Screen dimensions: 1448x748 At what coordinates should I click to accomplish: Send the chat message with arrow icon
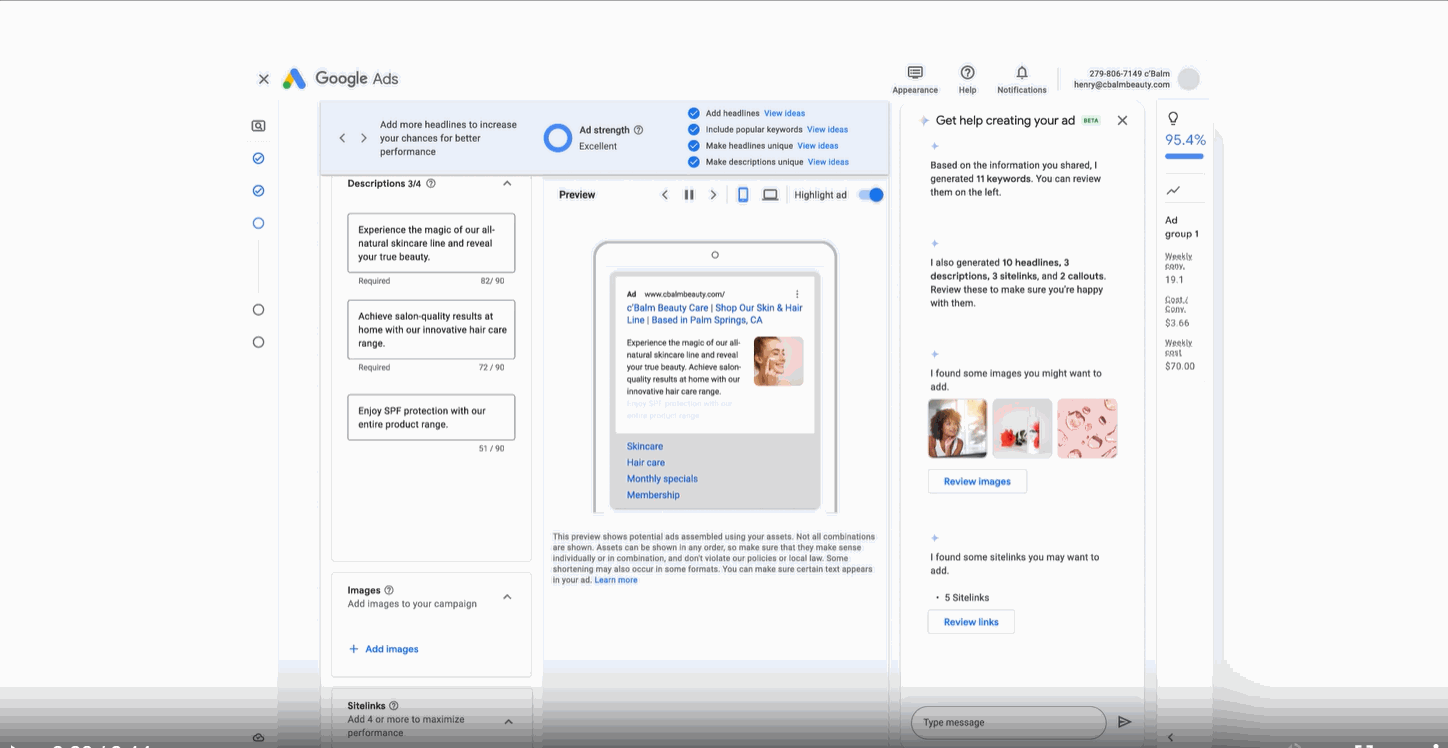[x=1124, y=722]
